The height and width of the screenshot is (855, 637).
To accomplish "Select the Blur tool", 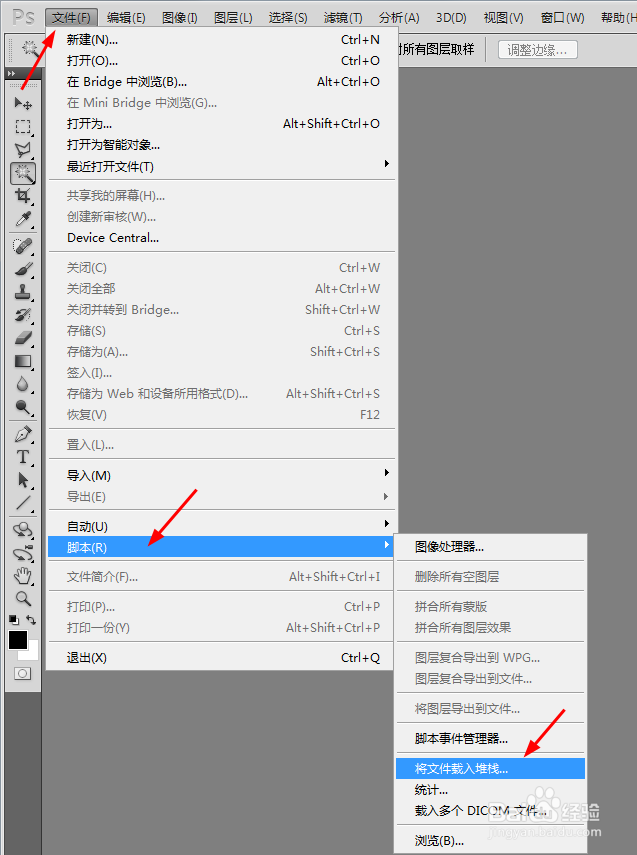I will 23,384.
